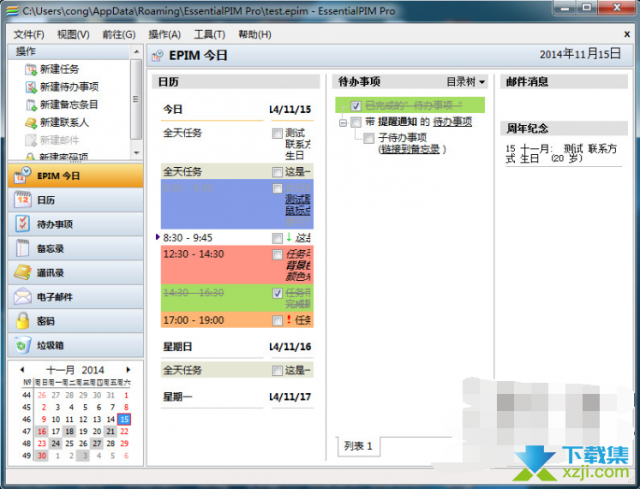Open the 目录树 view dropdown

pyautogui.click(x=466, y=82)
